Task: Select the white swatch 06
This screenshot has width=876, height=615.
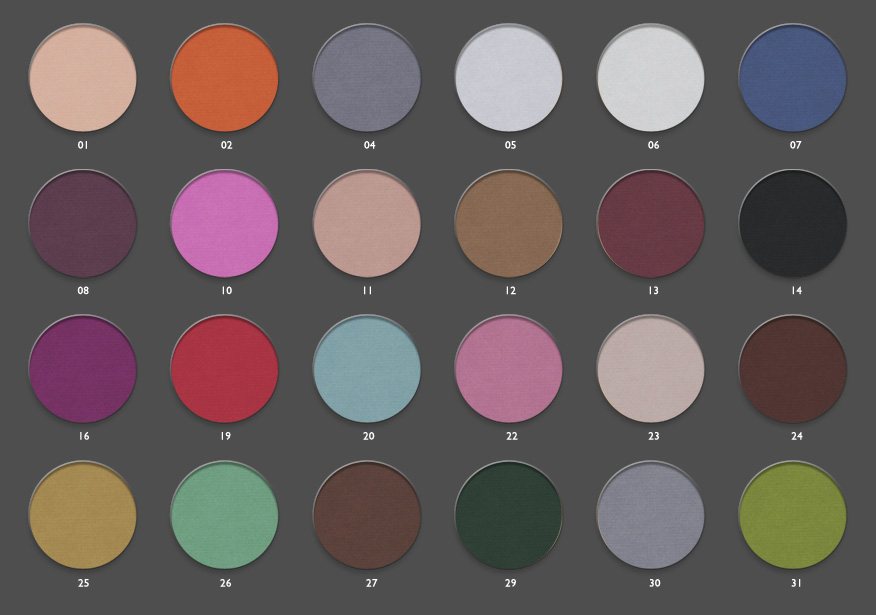Action: [x=651, y=78]
